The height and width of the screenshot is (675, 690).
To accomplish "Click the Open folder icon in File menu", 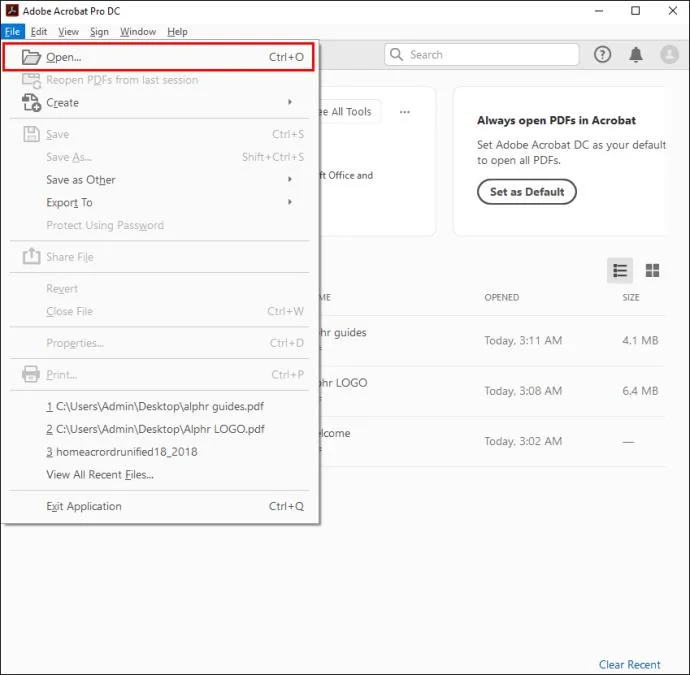I will click(31, 57).
